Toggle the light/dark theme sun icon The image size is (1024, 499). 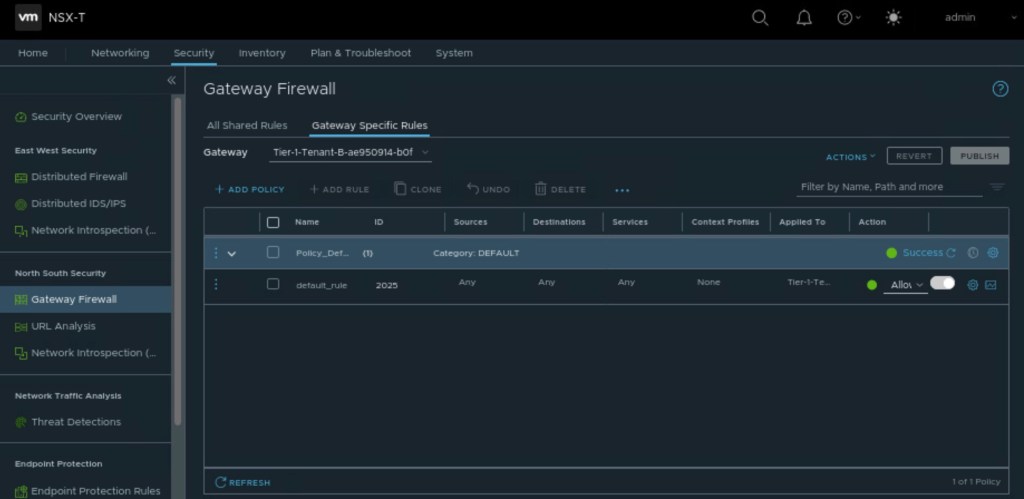[x=893, y=17]
